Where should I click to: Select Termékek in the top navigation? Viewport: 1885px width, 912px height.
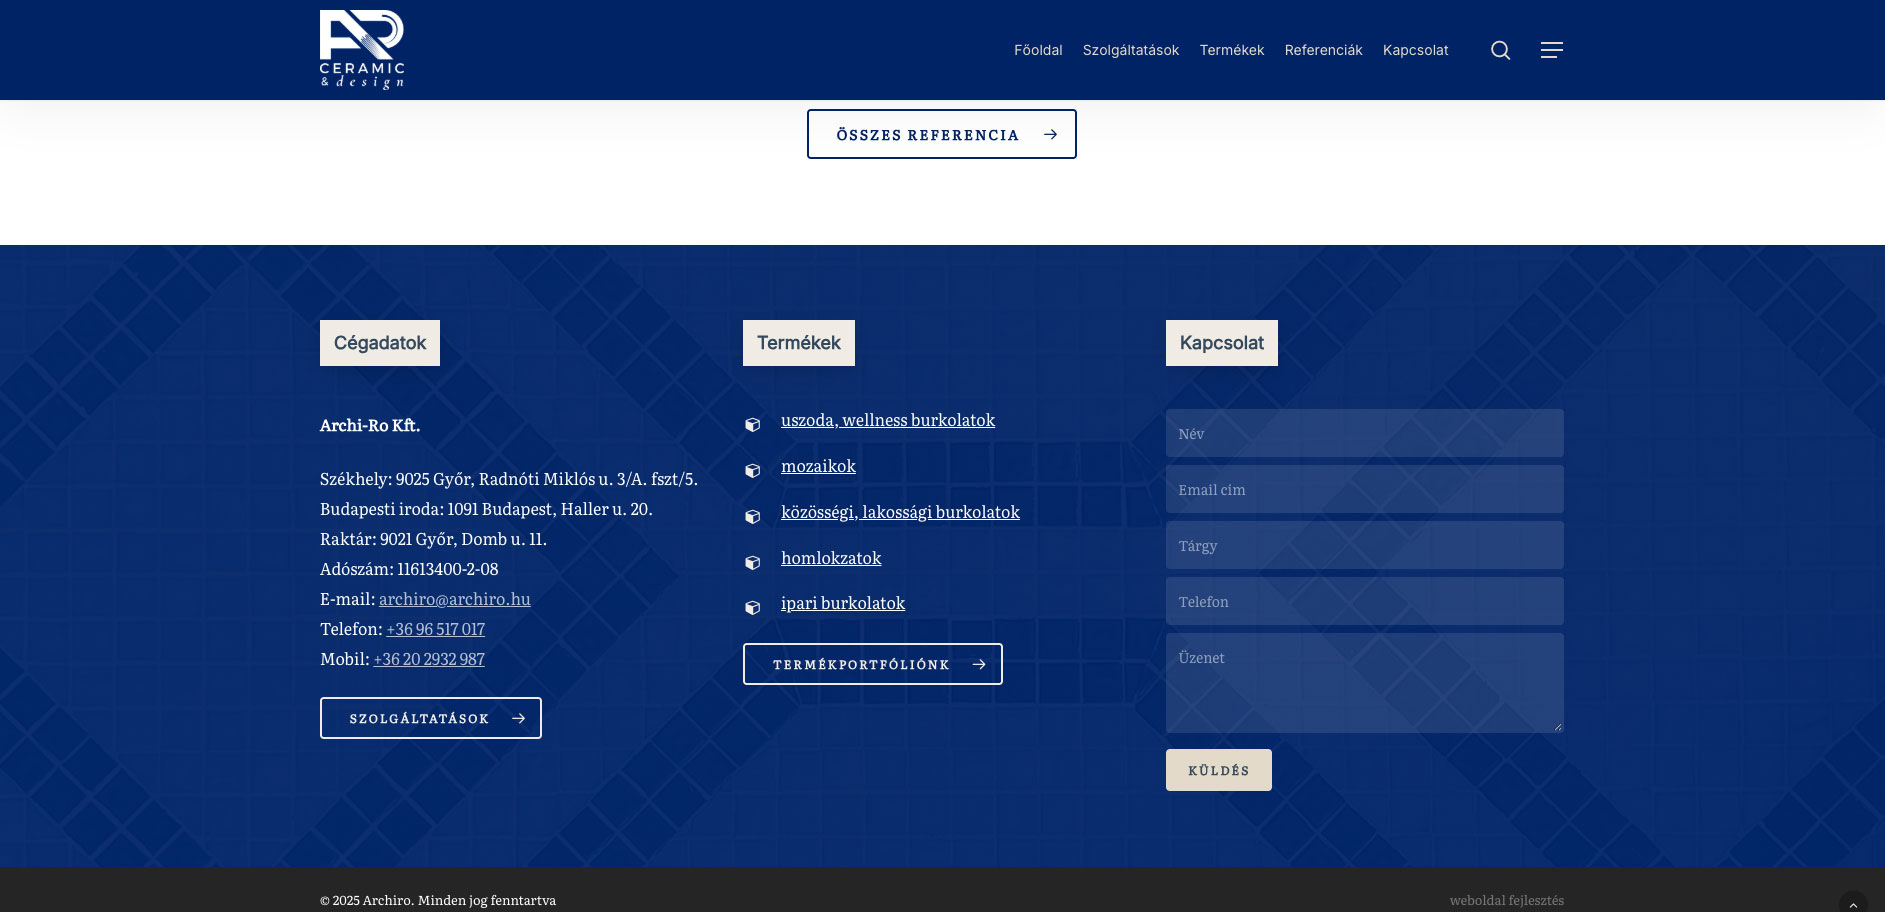[1231, 50]
